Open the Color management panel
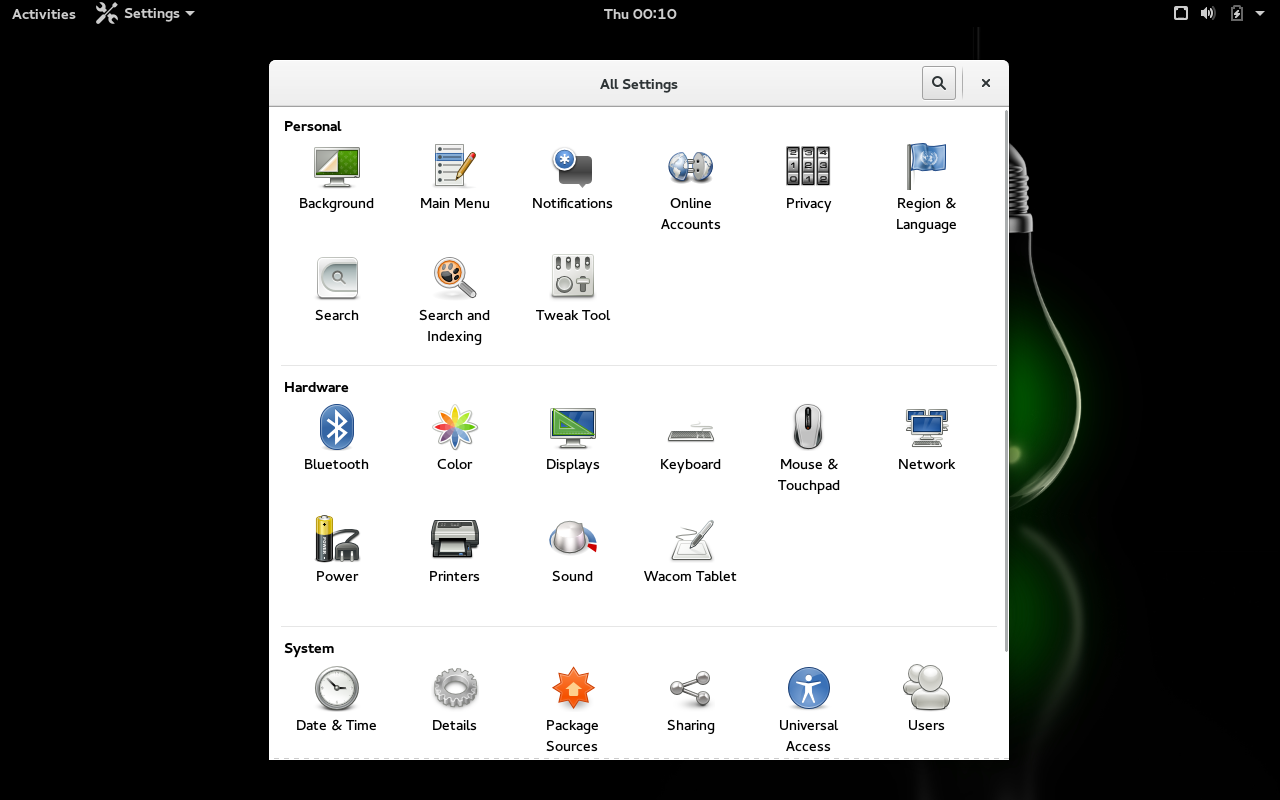Screen dimensions: 1280x800 (454, 429)
